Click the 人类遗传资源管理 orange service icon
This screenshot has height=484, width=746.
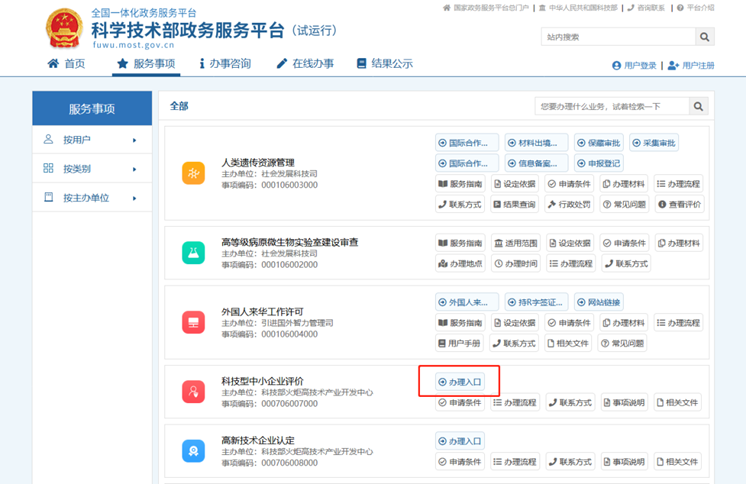pyautogui.click(x=193, y=173)
